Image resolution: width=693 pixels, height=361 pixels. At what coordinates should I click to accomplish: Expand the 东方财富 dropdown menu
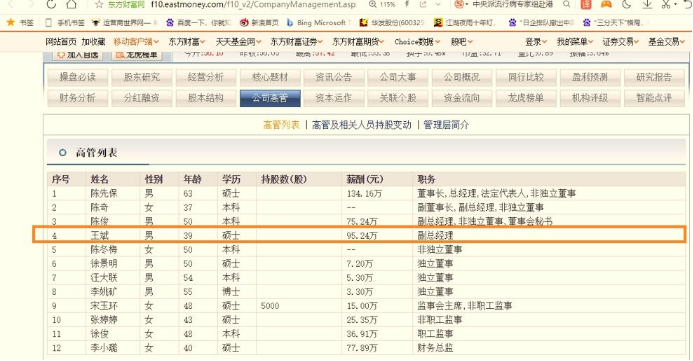tap(187, 42)
